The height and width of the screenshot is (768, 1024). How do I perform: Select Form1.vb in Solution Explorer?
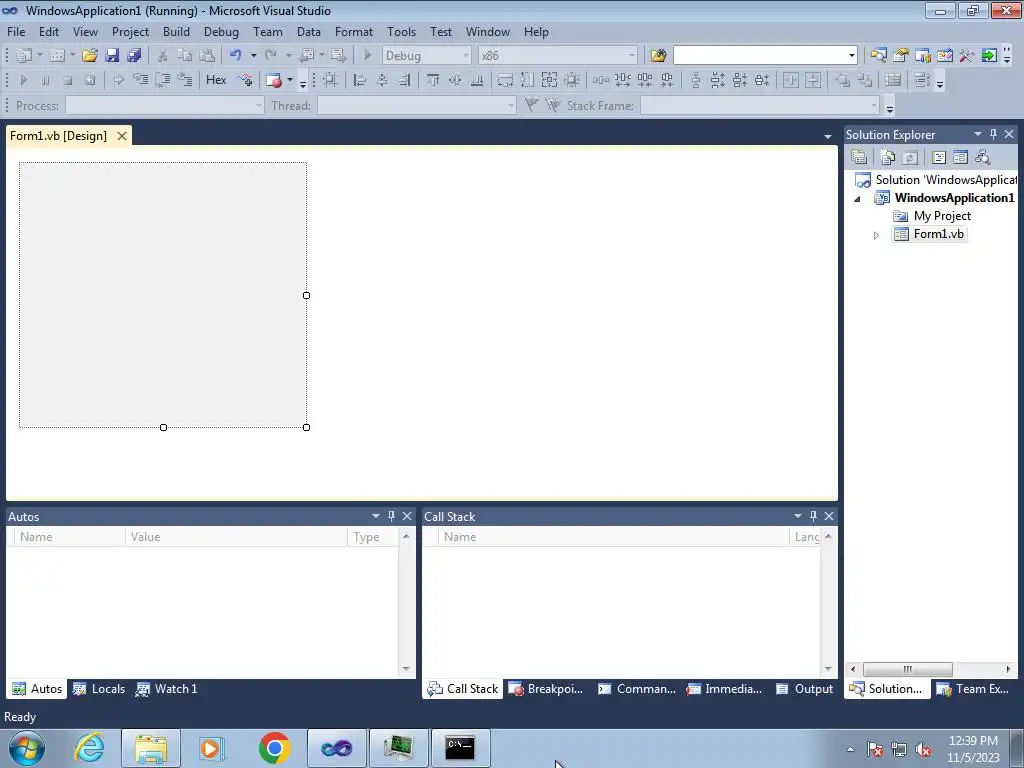pyautogui.click(x=938, y=234)
